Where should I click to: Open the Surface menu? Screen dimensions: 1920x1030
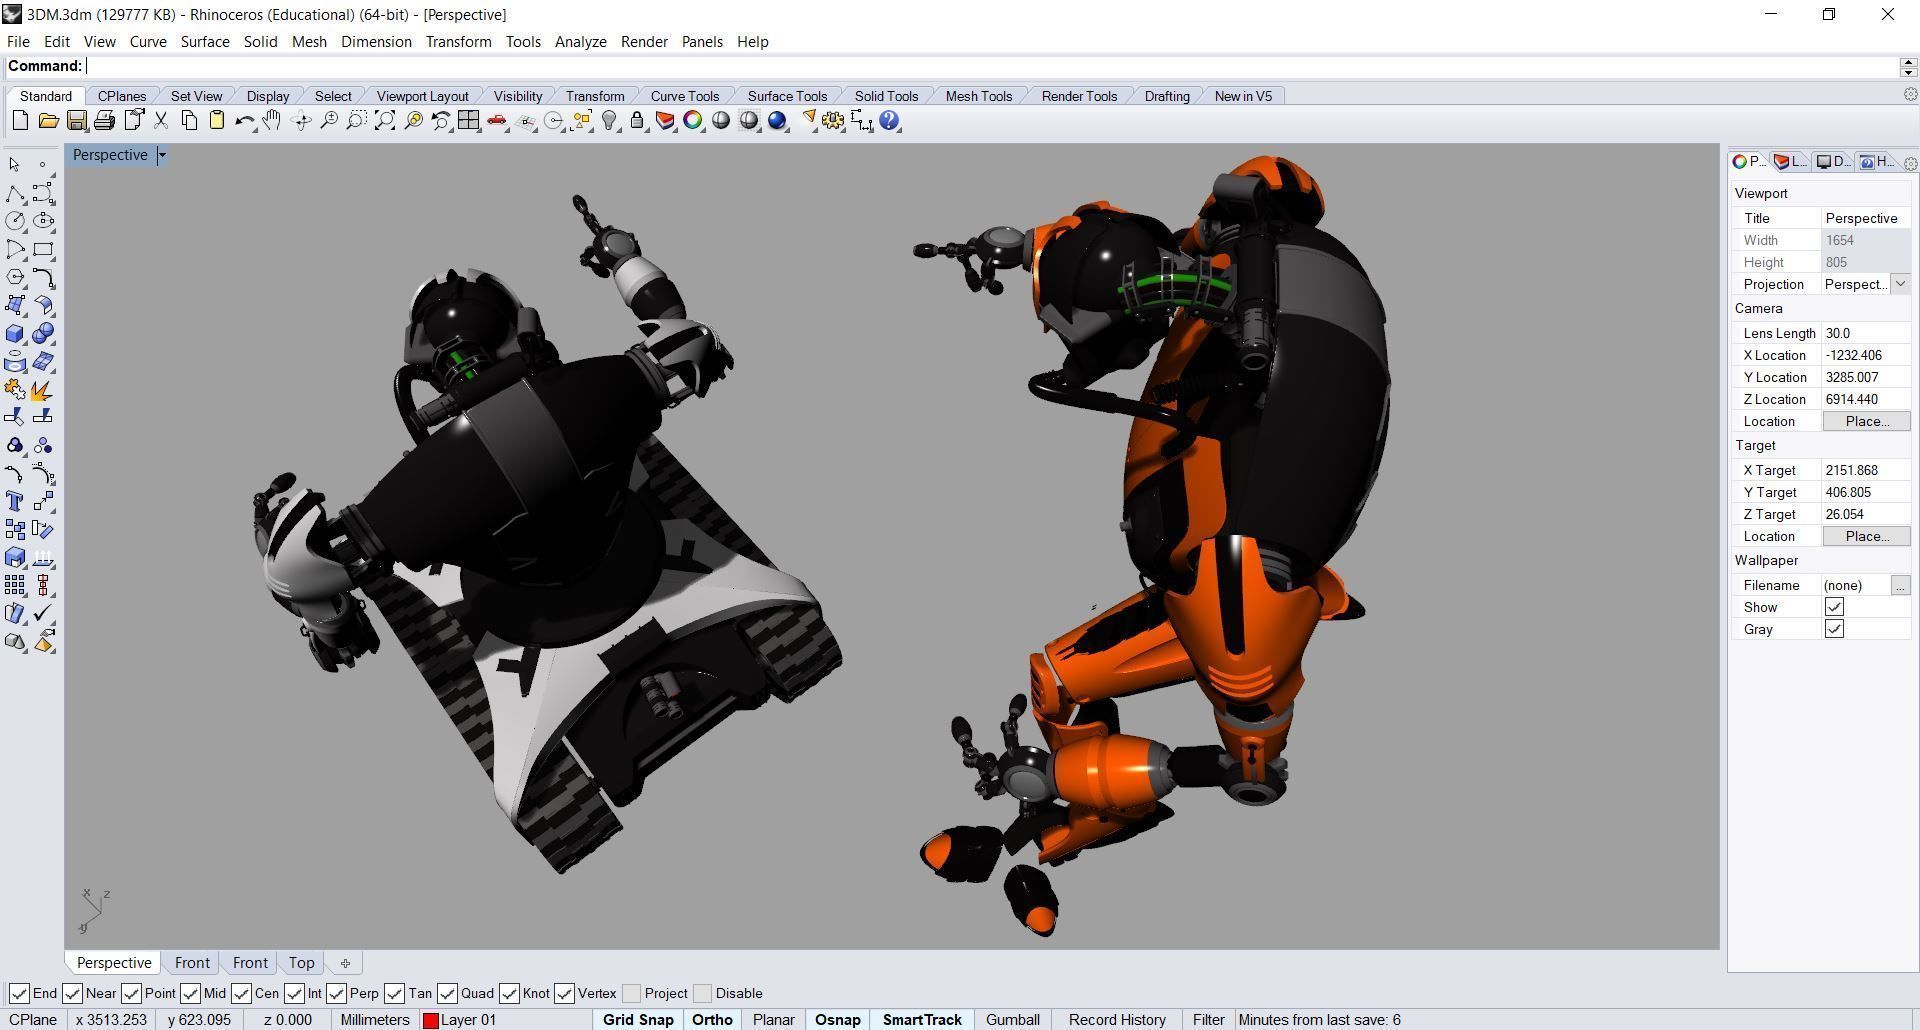click(x=205, y=41)
